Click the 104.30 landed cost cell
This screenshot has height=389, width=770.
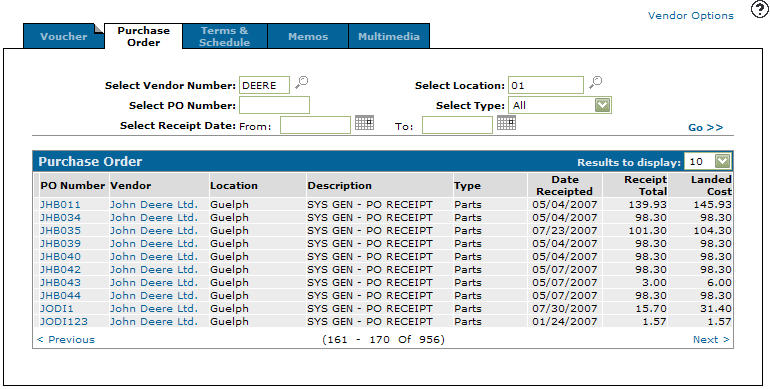tap(713, 230)
